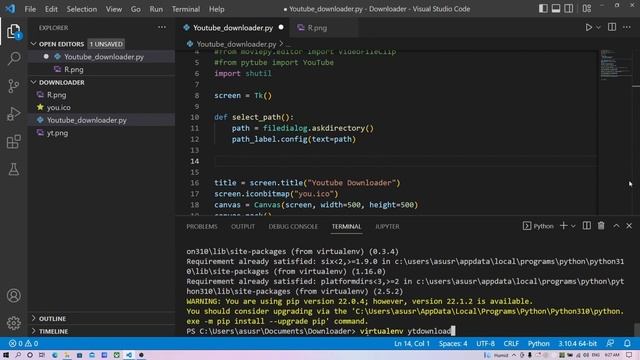Select the Python language mode
This screenshot has width=640, height=360.
tap(538, 344)
